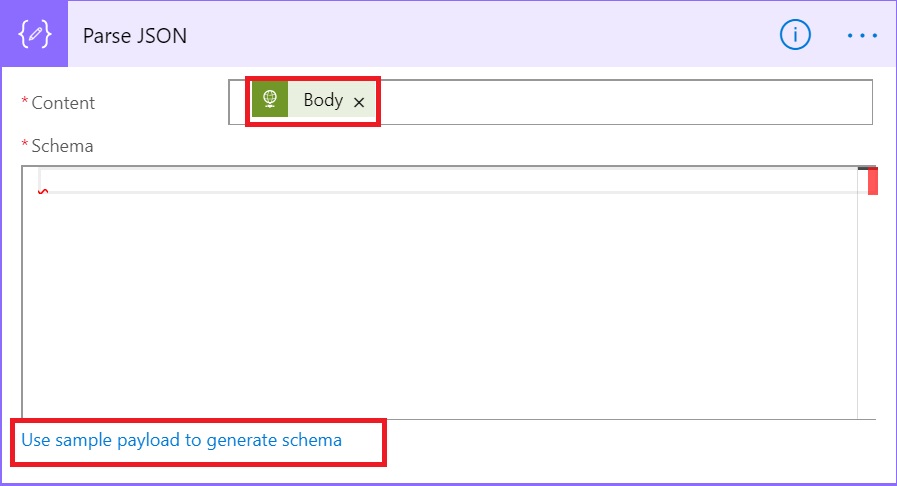The width and height of the screenshot is (897, 486).
Task: Click Use sample payload to generate schema
Action: 181,440
